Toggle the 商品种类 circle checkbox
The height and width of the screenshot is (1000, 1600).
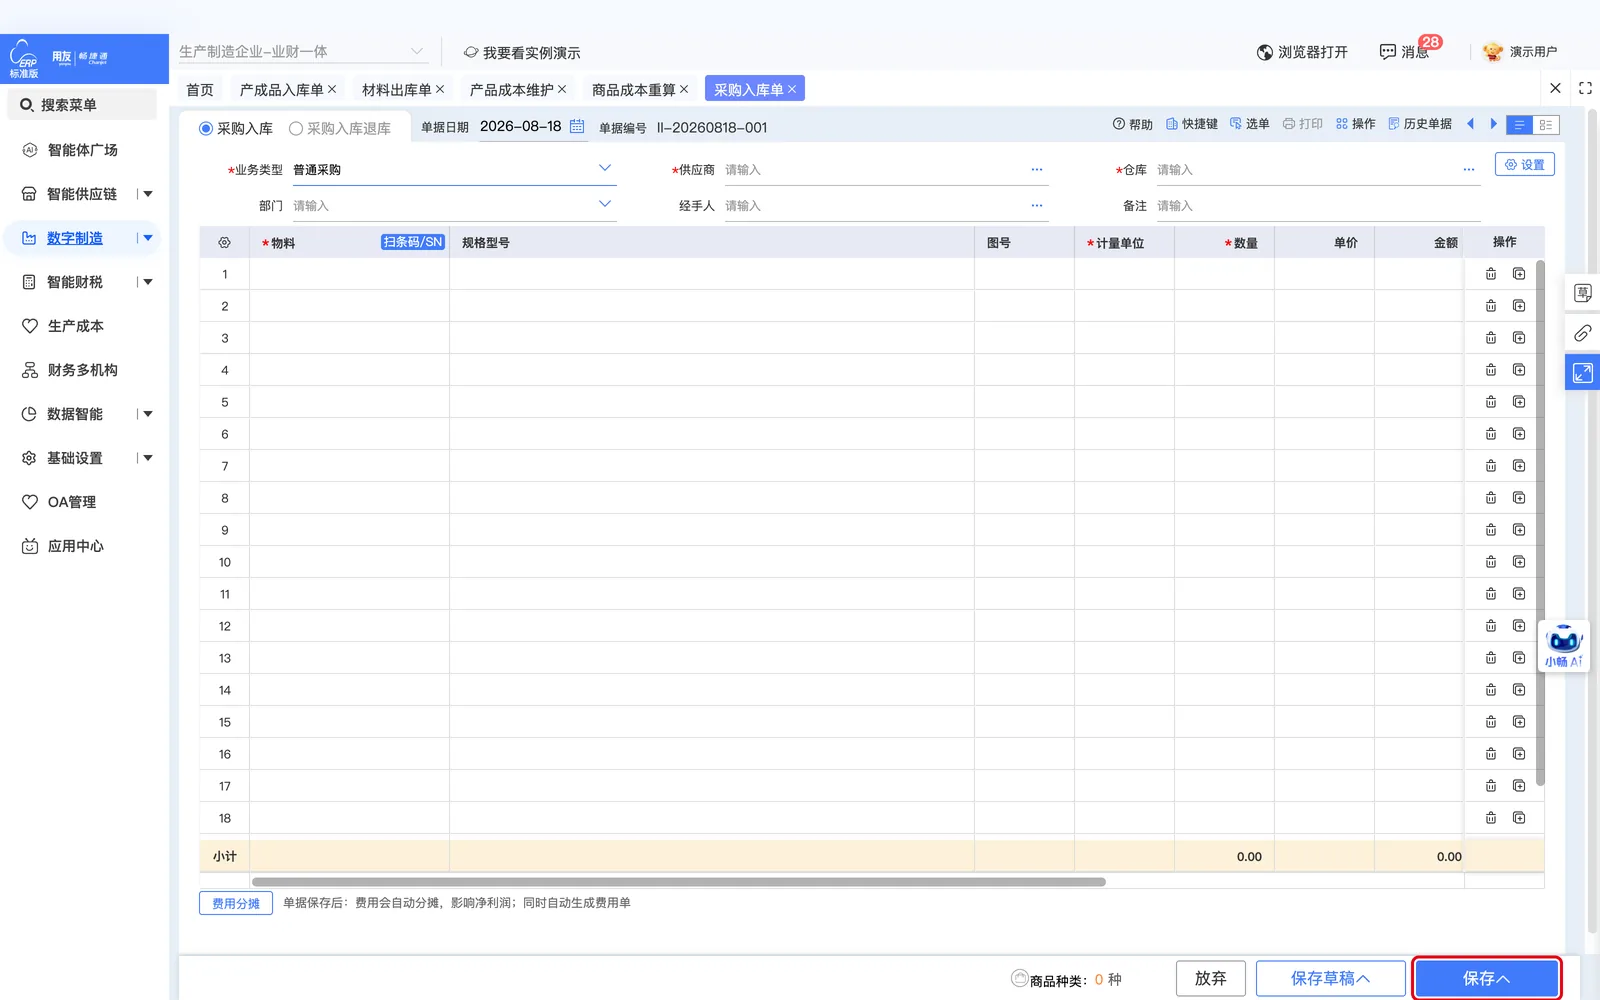(1019, 978)
